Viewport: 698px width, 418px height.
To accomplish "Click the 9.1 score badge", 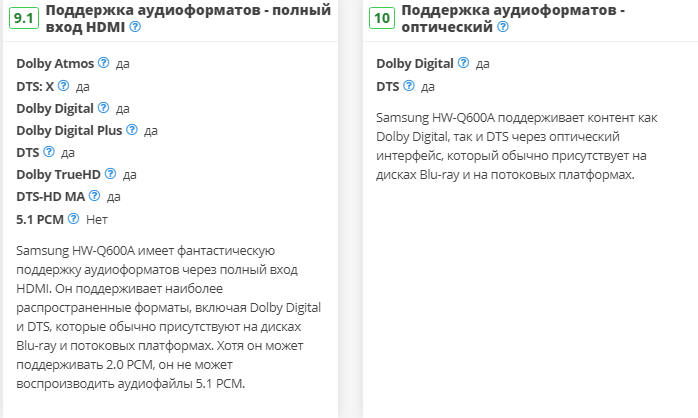I will [x=24, y=18].
